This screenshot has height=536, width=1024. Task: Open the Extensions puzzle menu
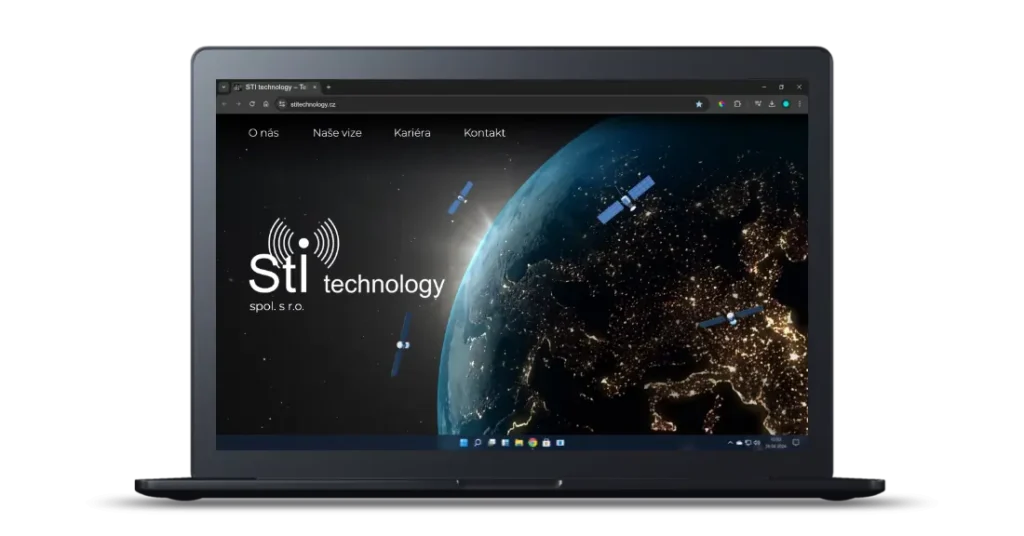coord(737,104)
